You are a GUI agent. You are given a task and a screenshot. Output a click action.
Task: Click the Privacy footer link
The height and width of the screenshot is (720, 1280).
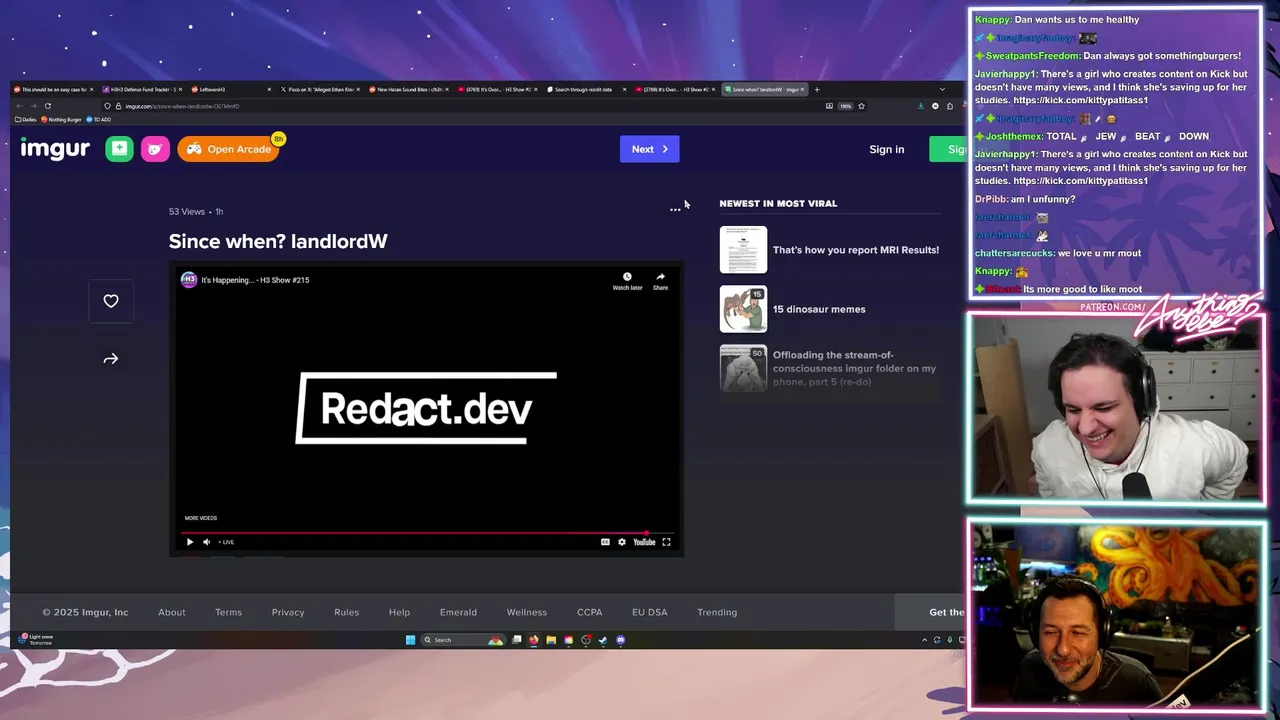point(288,612)
